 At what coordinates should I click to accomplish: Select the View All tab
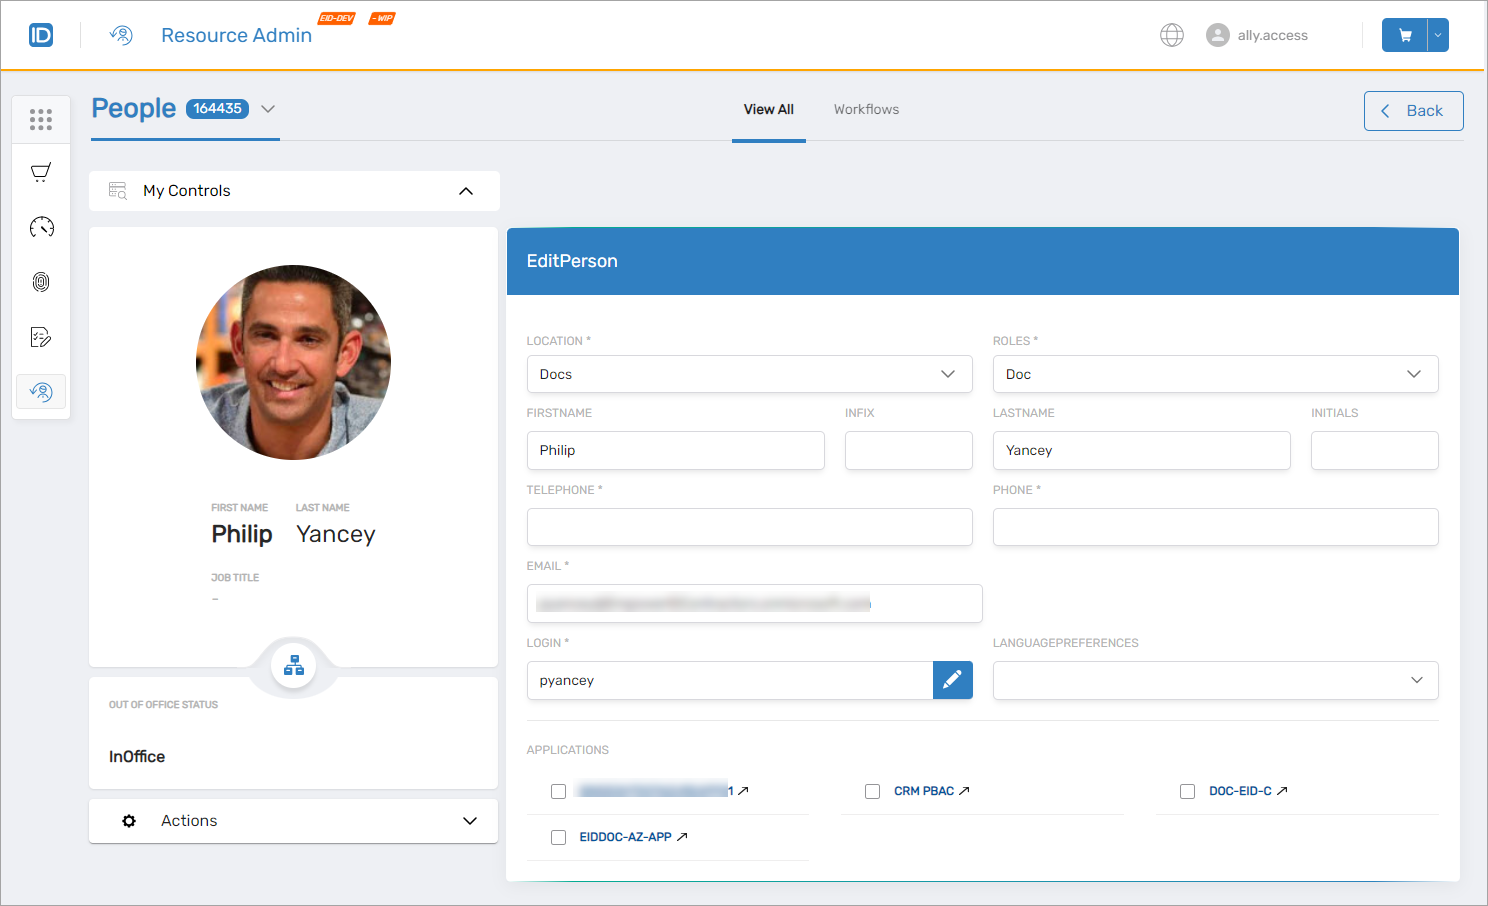[x=768, y=109]
